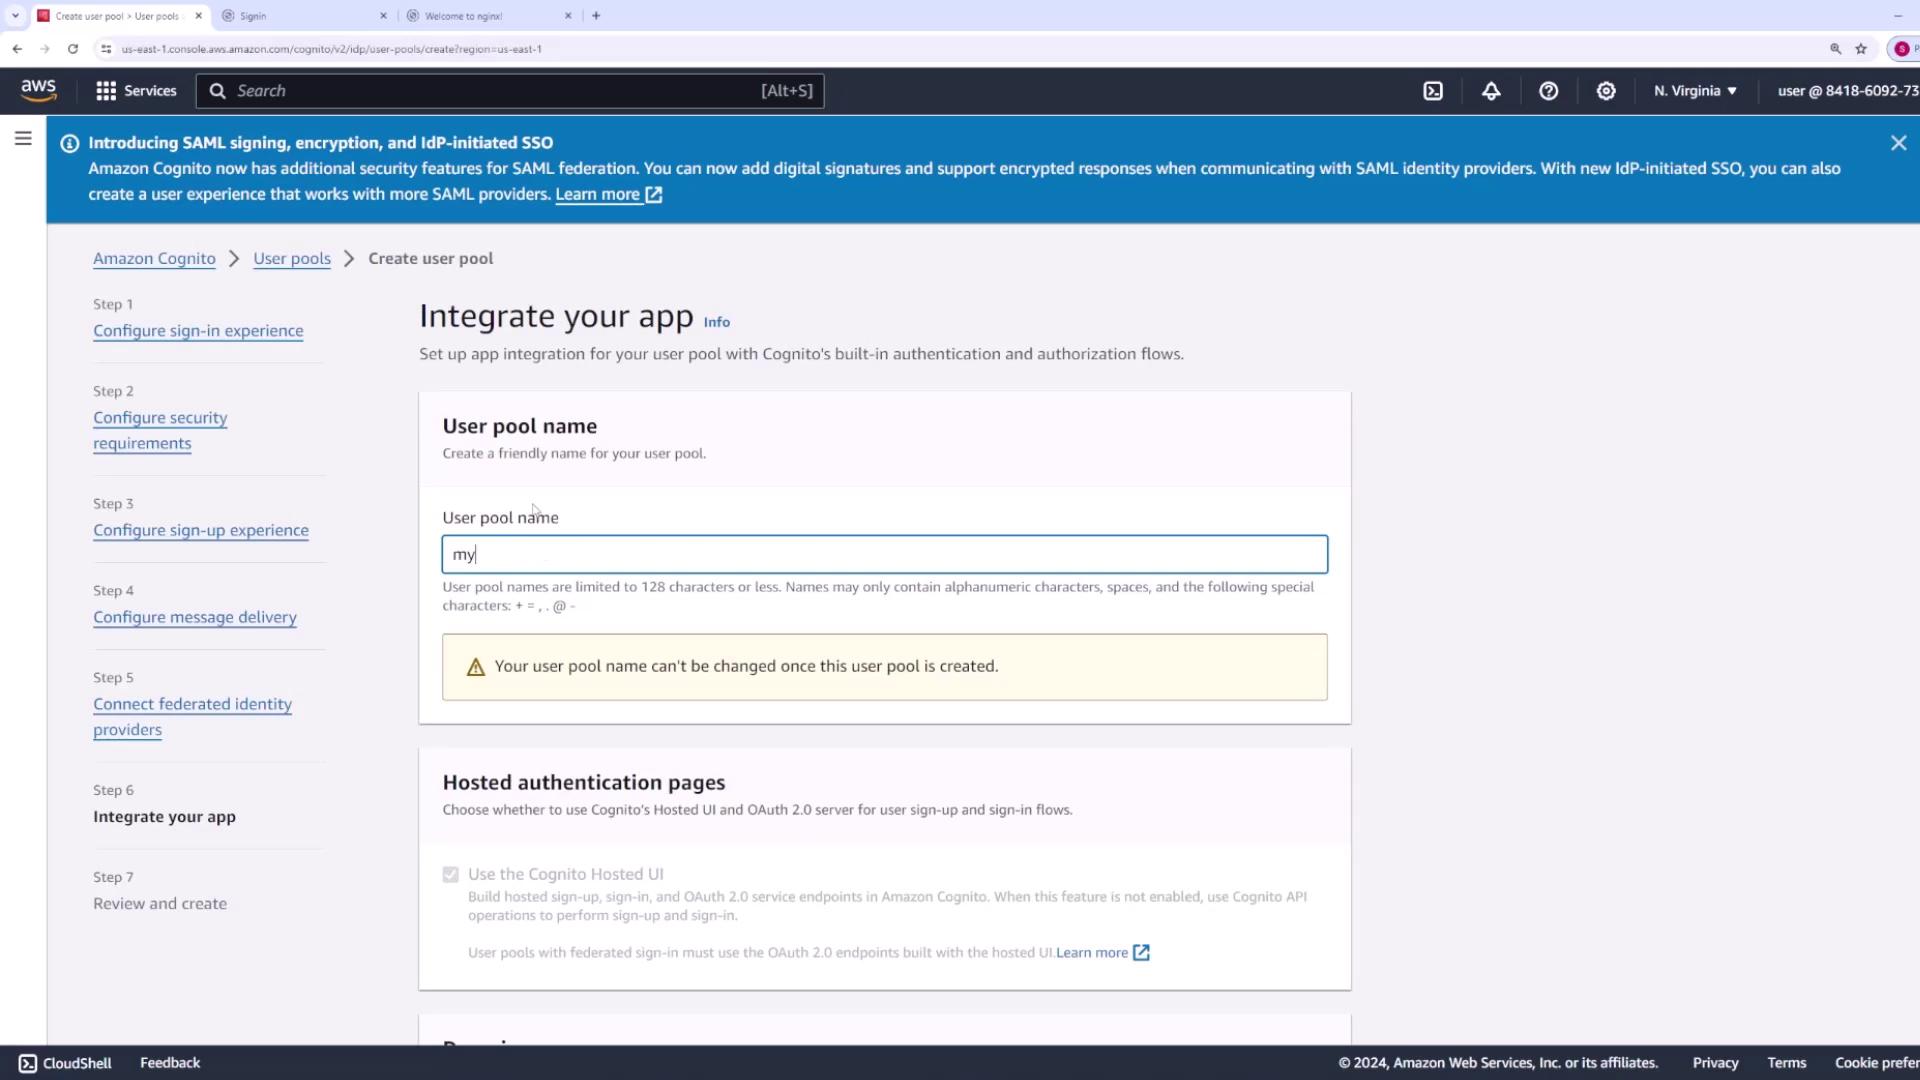The height and width of the screenshot is (1080, 1920).
Task: Open the AWS CloudShell icon in top bar
Action: 1433,91
